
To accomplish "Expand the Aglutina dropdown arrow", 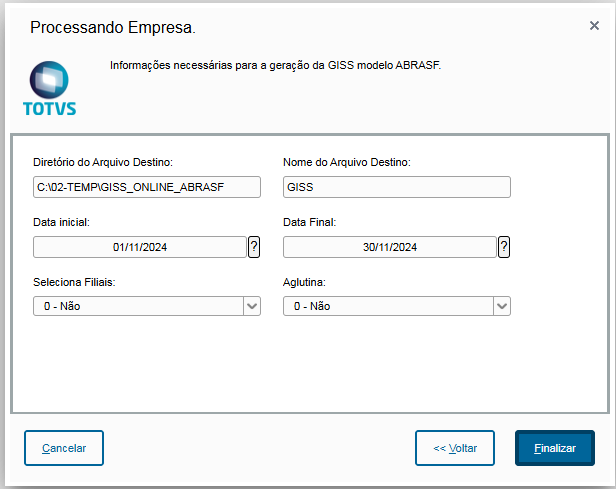I will [502, 306].
